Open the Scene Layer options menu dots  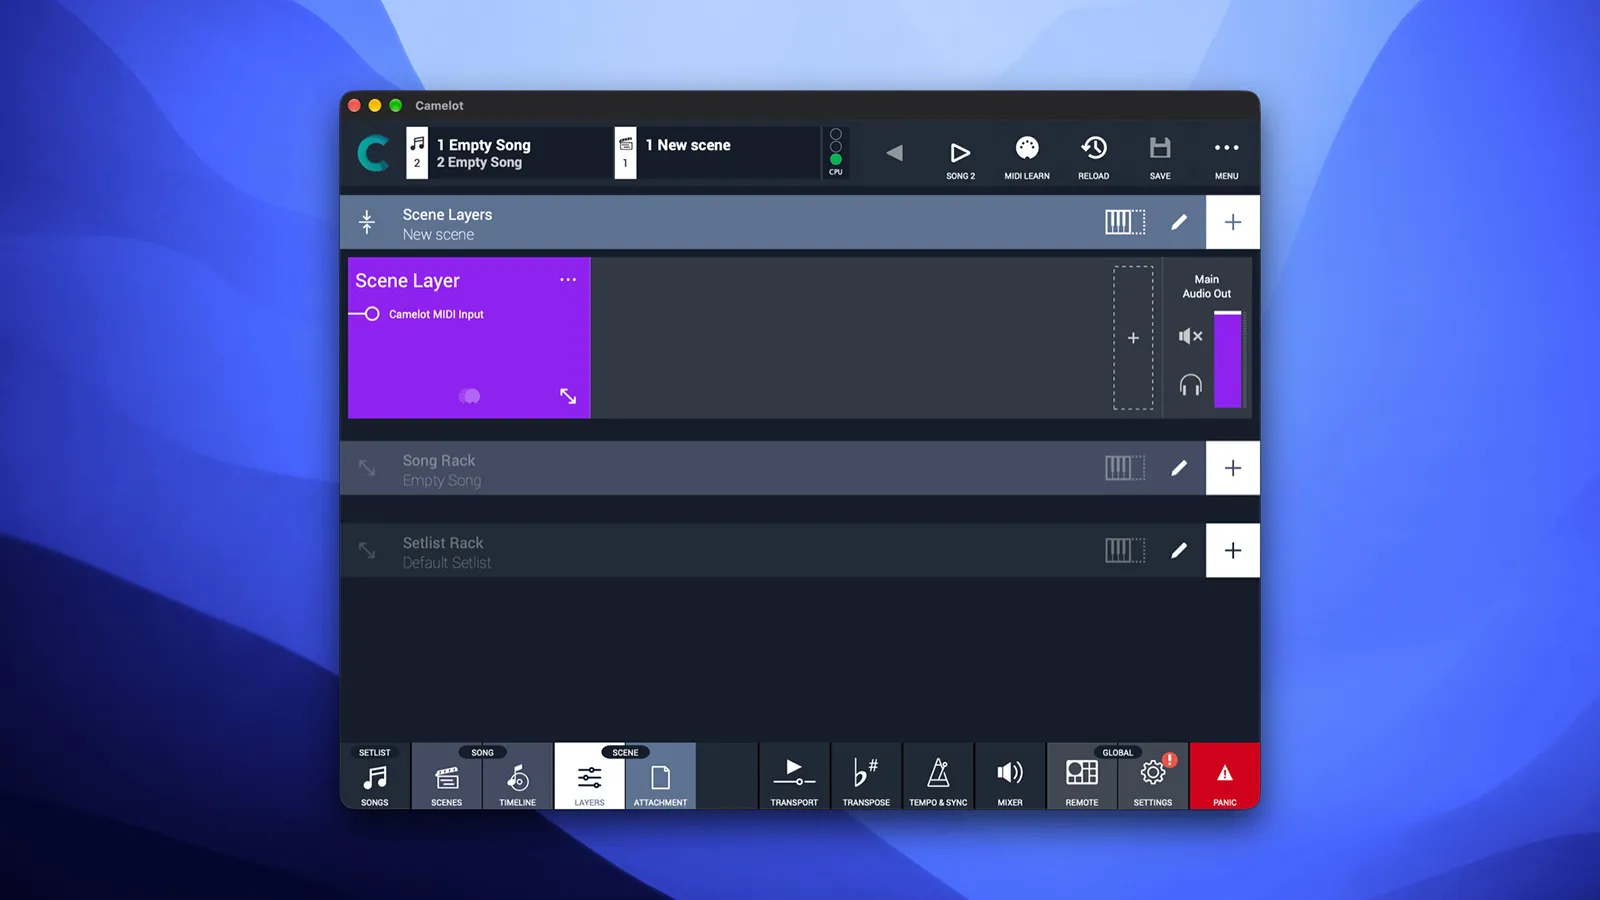(x=568, y=280)
